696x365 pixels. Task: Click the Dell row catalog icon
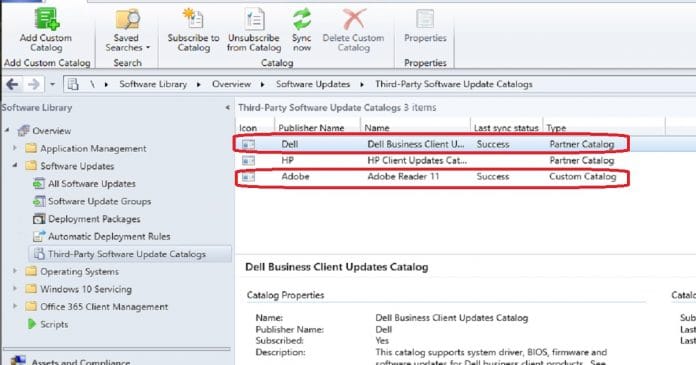249,144
